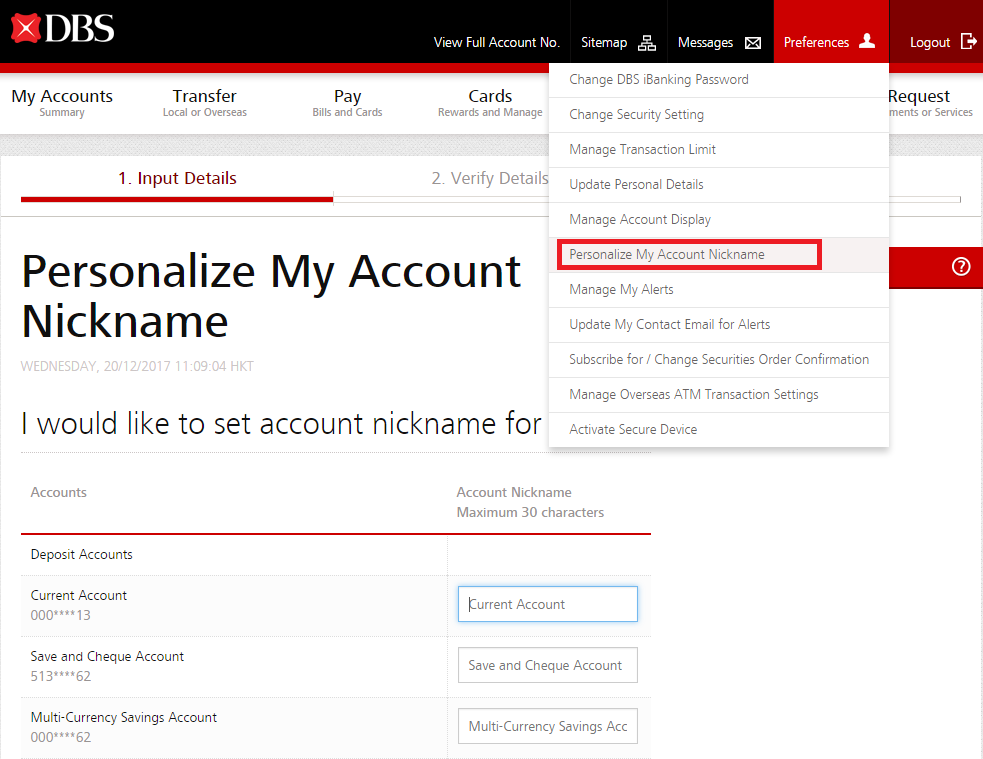Expand the Pay bills and cards menu
The width and height of the screenshot is (983, 759).
347,102
